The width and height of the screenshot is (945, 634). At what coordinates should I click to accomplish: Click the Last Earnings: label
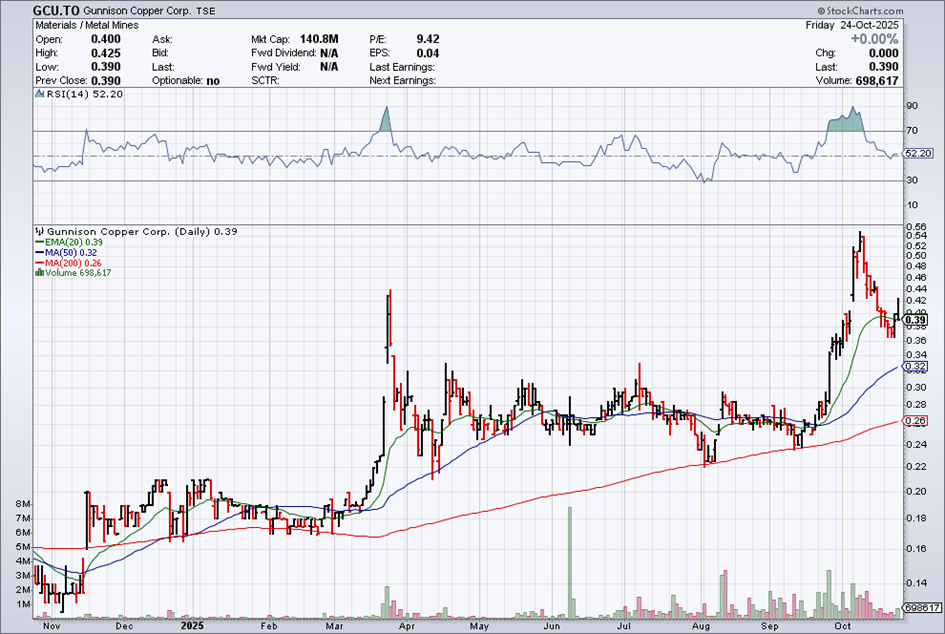point(402,67)
